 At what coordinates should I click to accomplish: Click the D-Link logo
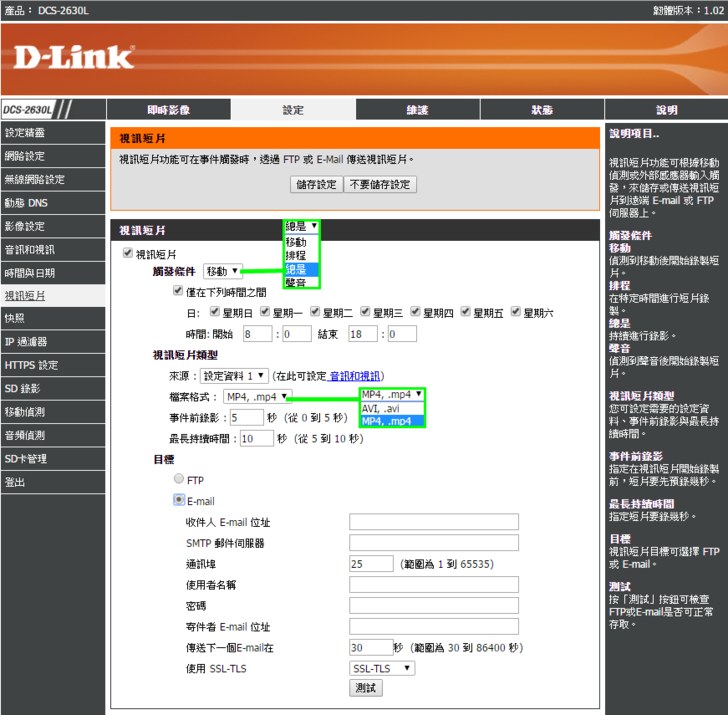tap(74, 58)
